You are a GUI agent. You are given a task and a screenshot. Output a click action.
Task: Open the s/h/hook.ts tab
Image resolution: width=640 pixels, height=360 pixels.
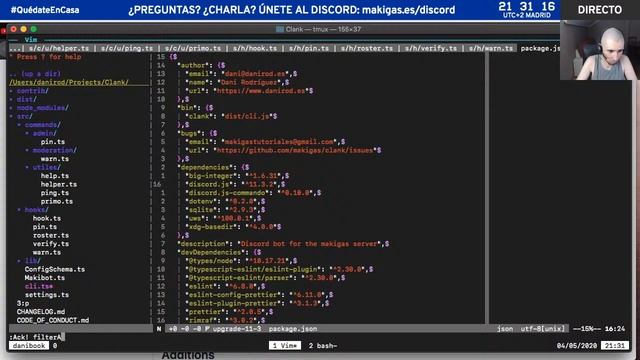(255, 48)
